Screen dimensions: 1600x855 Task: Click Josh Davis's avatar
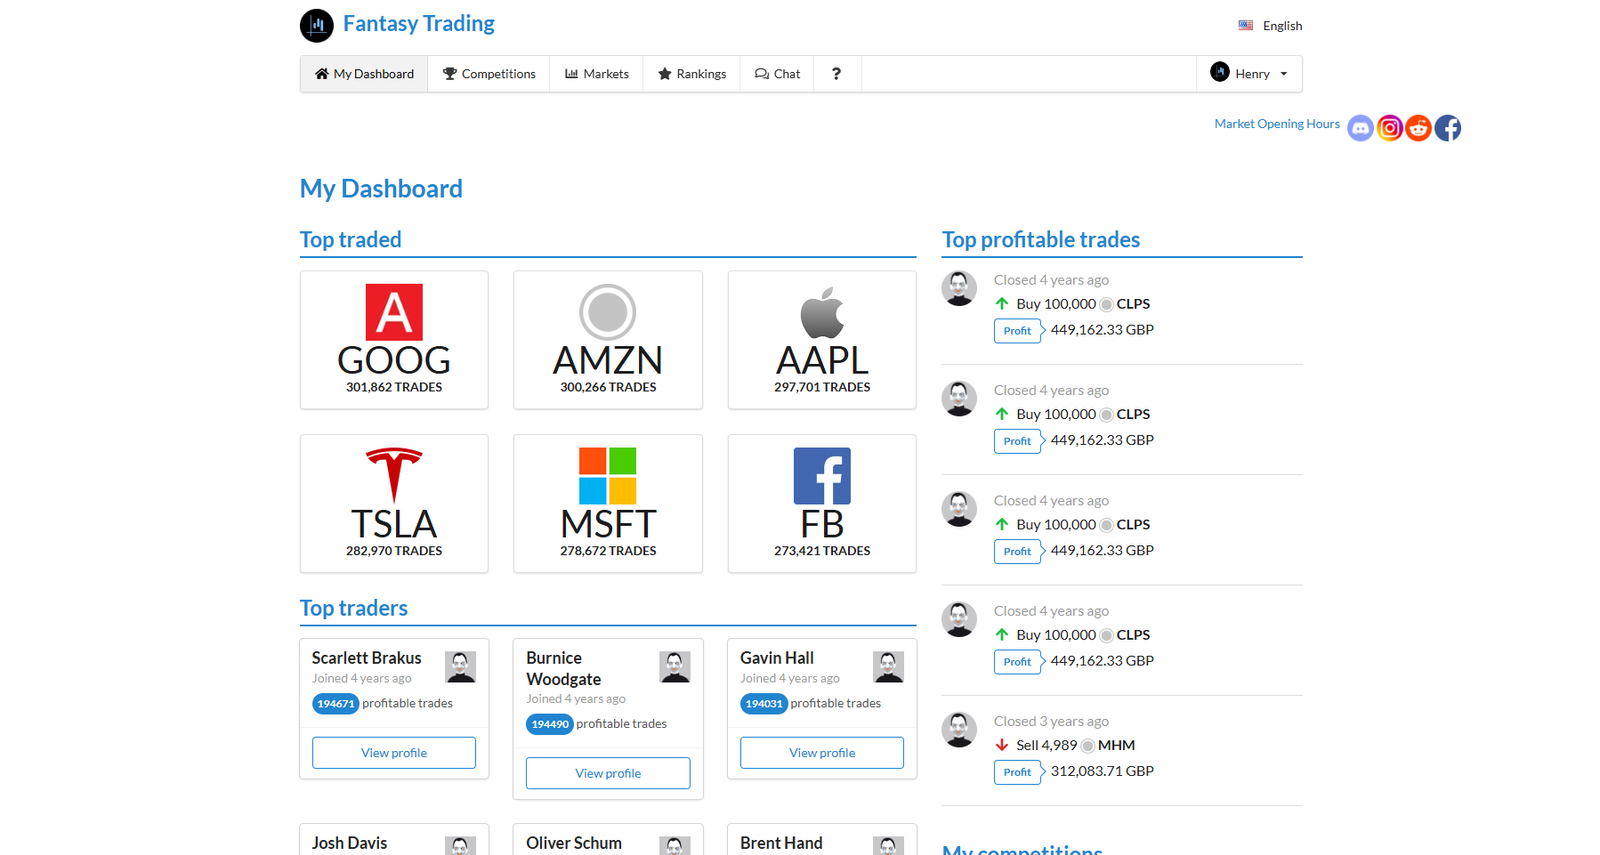click(x=460, y=846)
